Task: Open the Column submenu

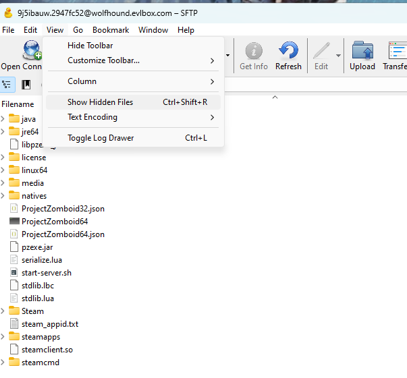Action: click(x=133, y=81)
